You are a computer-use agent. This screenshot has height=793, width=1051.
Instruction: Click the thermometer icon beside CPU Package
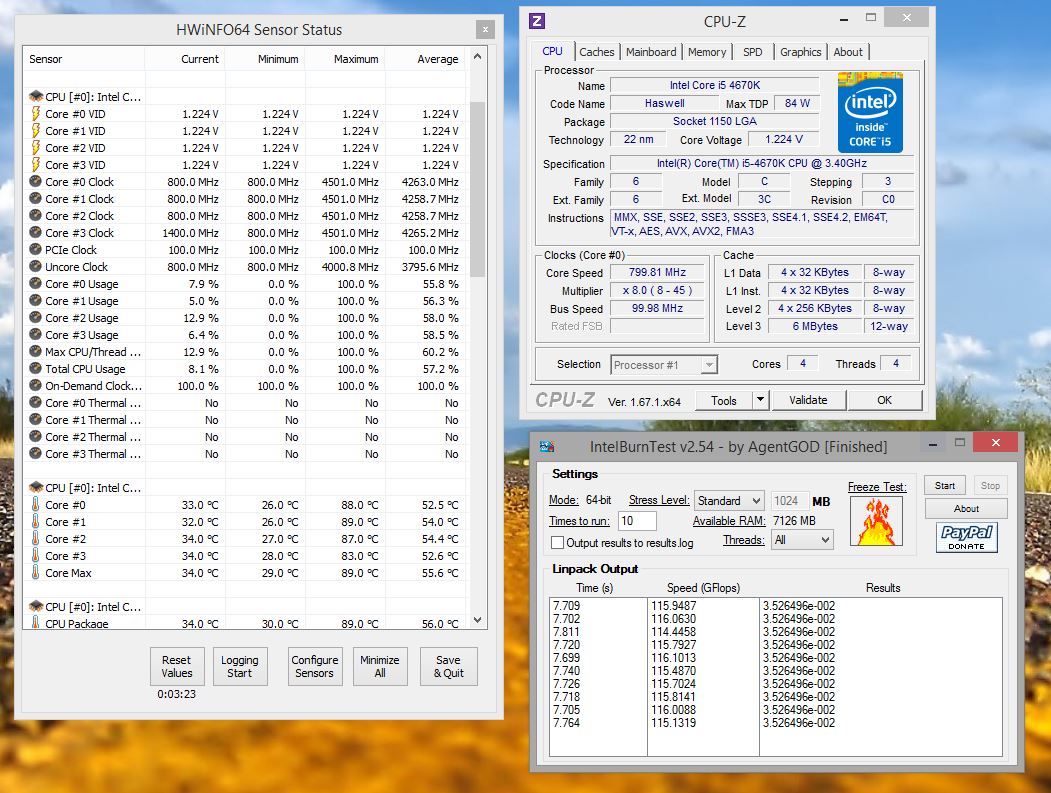coord(36,623)
